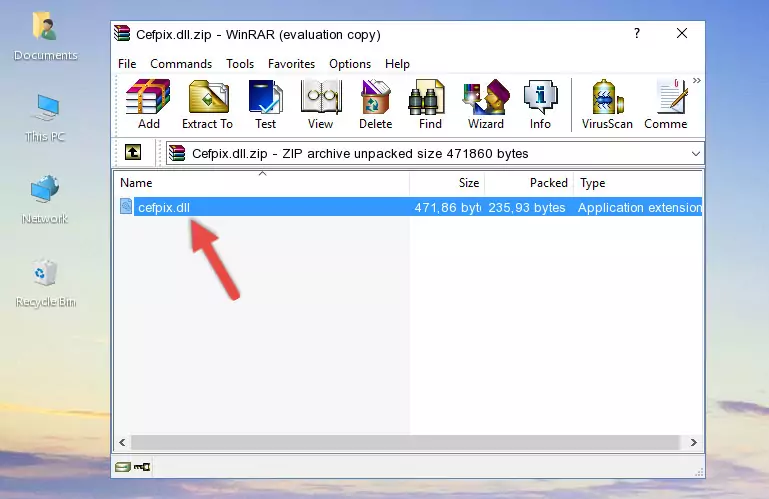Viewport: 769px width, 499px height.
Task: Click the Add toolbar icon
Action: [148, 105]
